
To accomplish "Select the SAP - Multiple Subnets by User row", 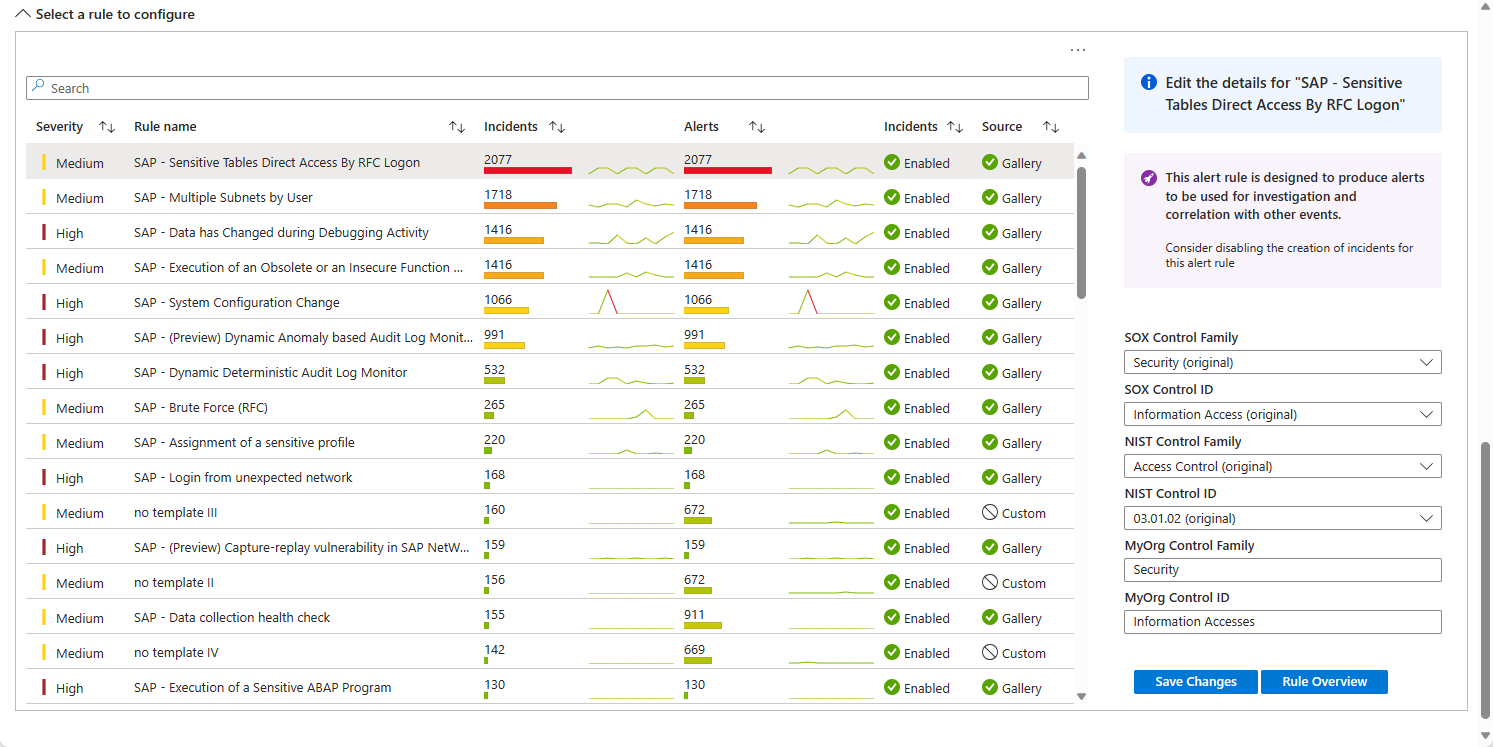I will (x=223, y=198).
